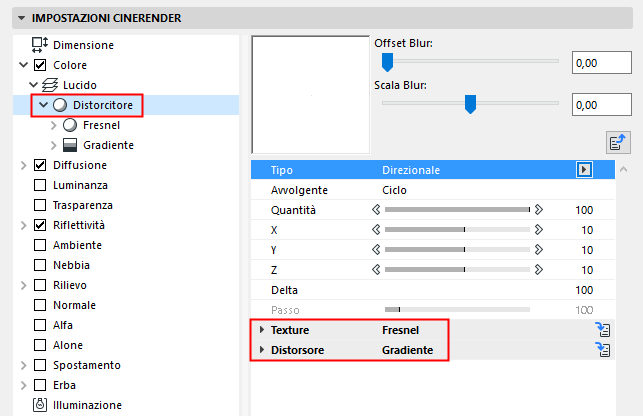Click the Scala Blur slider
Image resolution: width=643 pixels, height=416 pixels.
tap(470, 102)
